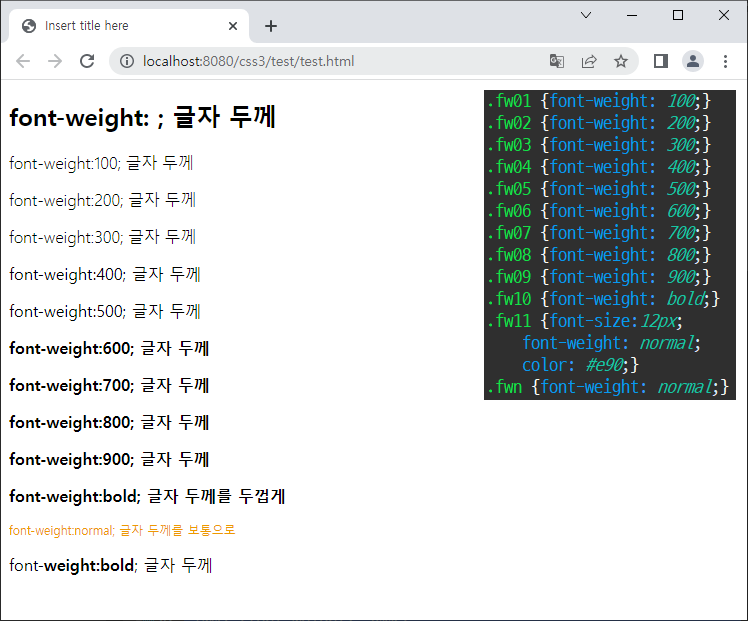This screenshot has height=621, width=748.
Task: Click the 'font-weight:400; 글자 두께' line
Action: [x=105, y=274]
